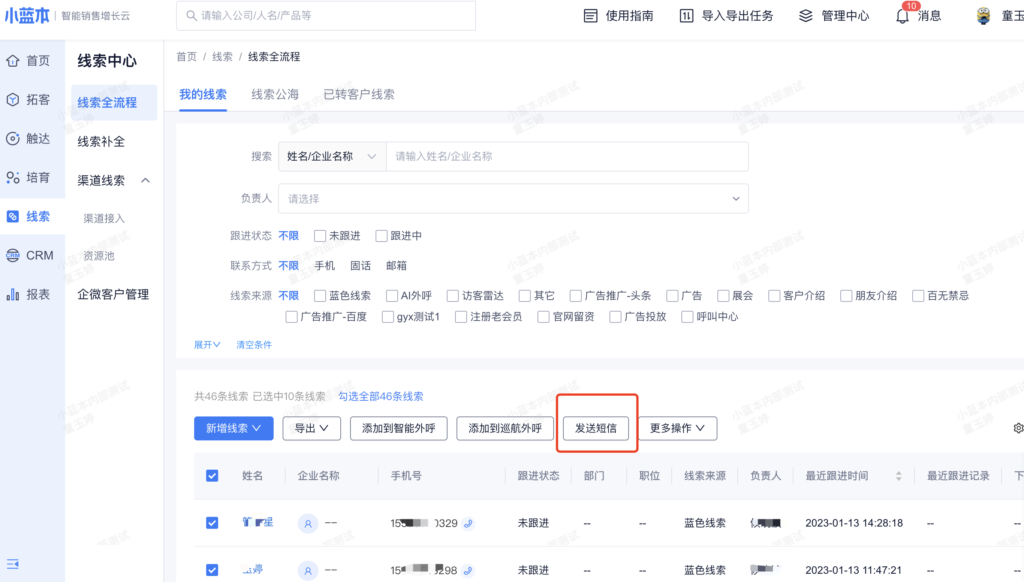Expand the 更多操作 dropdown
Screen dimensions: 1024x582
pos(677,428)
